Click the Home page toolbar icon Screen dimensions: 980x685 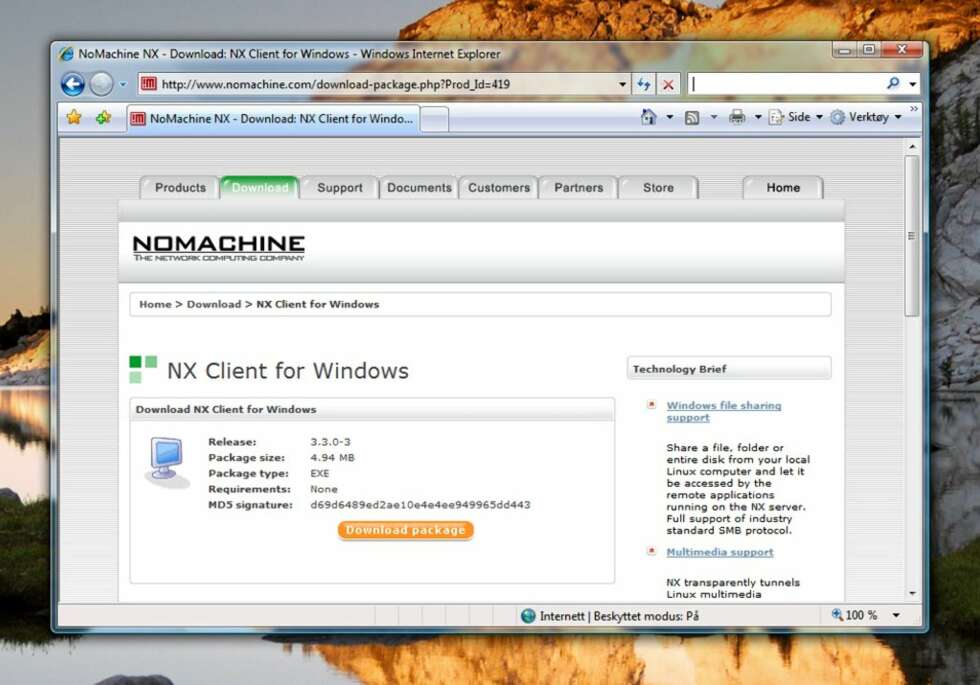(648, 117)
